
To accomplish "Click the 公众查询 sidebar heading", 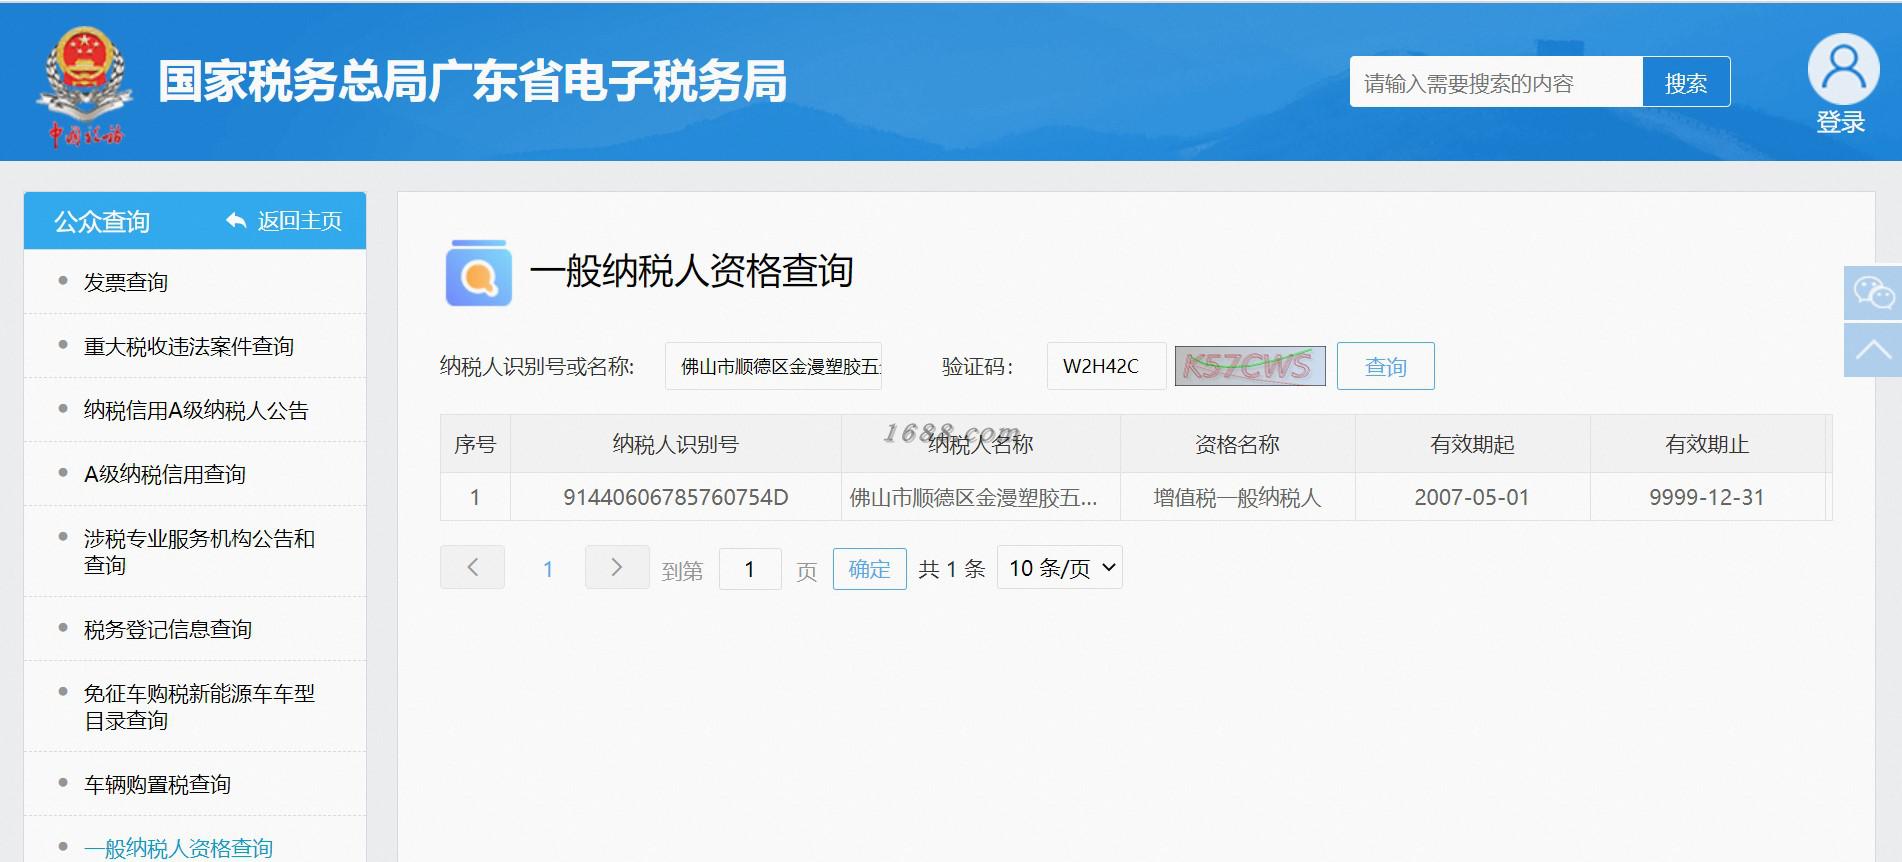I will (x=102, y=221).
